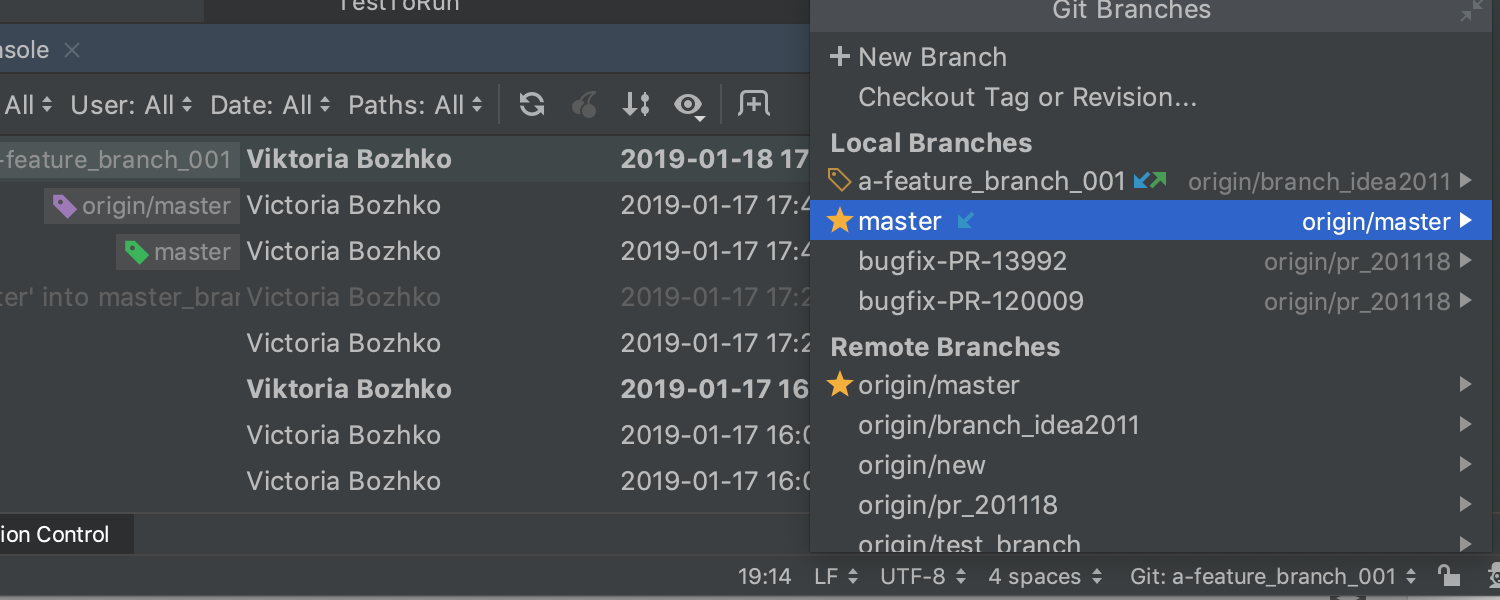
Task: Open the eye Quick Settings icon
Action: 689,105
